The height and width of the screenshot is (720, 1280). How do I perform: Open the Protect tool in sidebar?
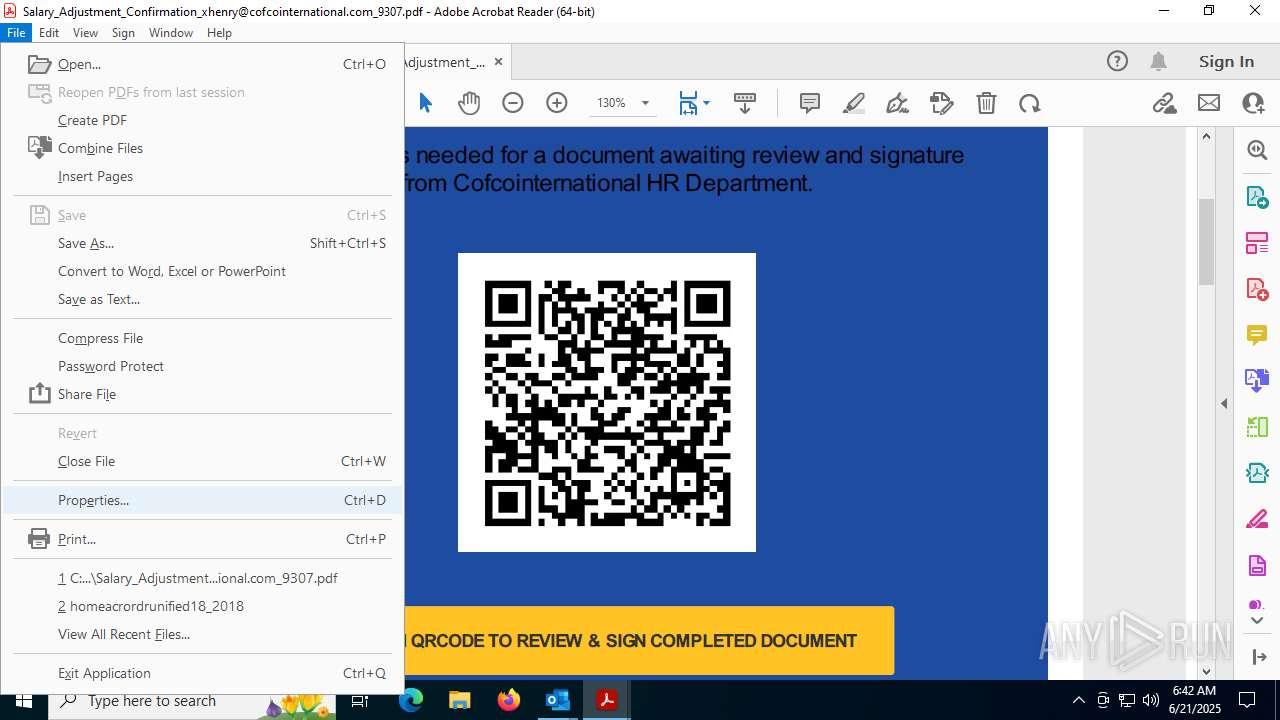tap(1257, 566)
